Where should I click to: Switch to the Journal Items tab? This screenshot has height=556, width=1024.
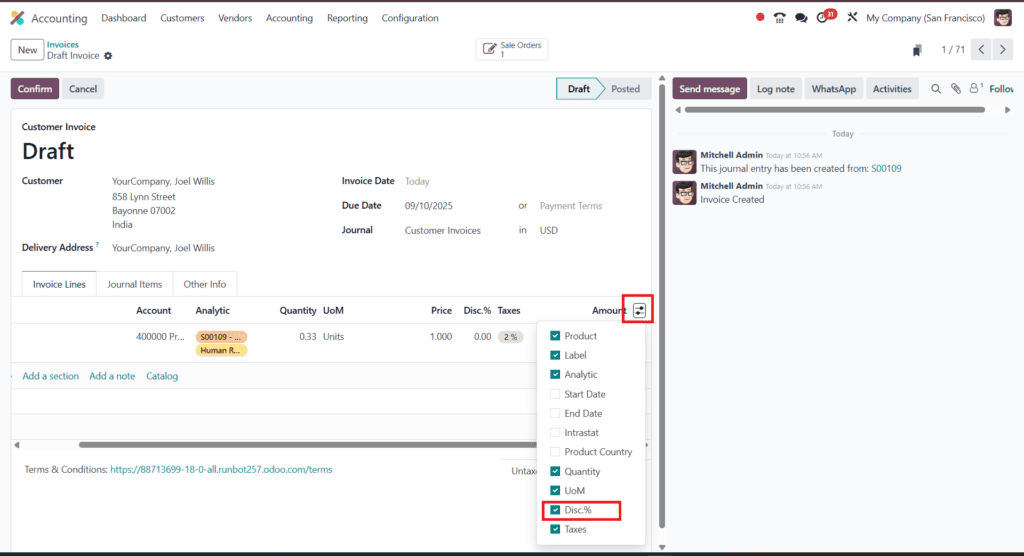click(x=134, y=284)
